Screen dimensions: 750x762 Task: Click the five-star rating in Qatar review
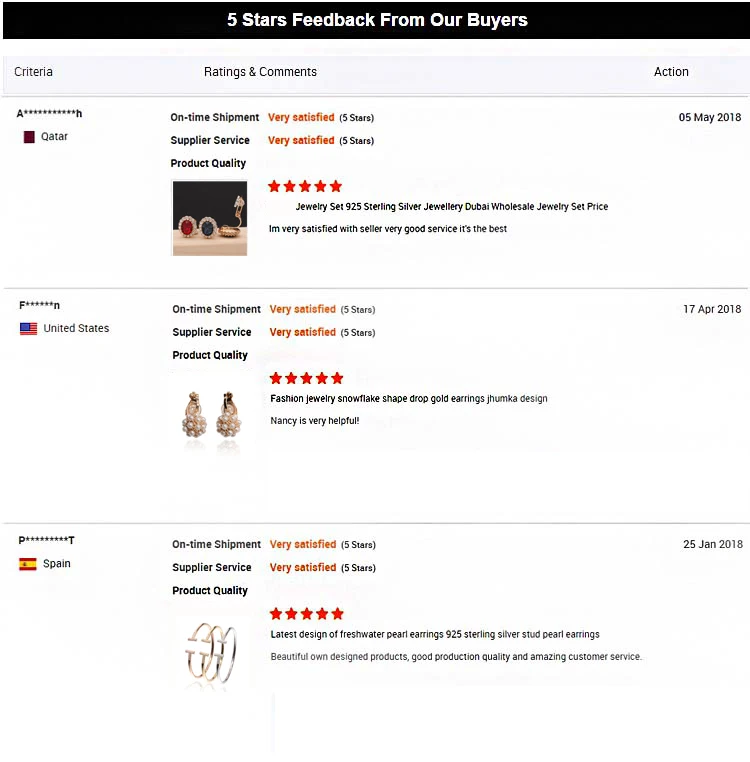tap(305, 186)
